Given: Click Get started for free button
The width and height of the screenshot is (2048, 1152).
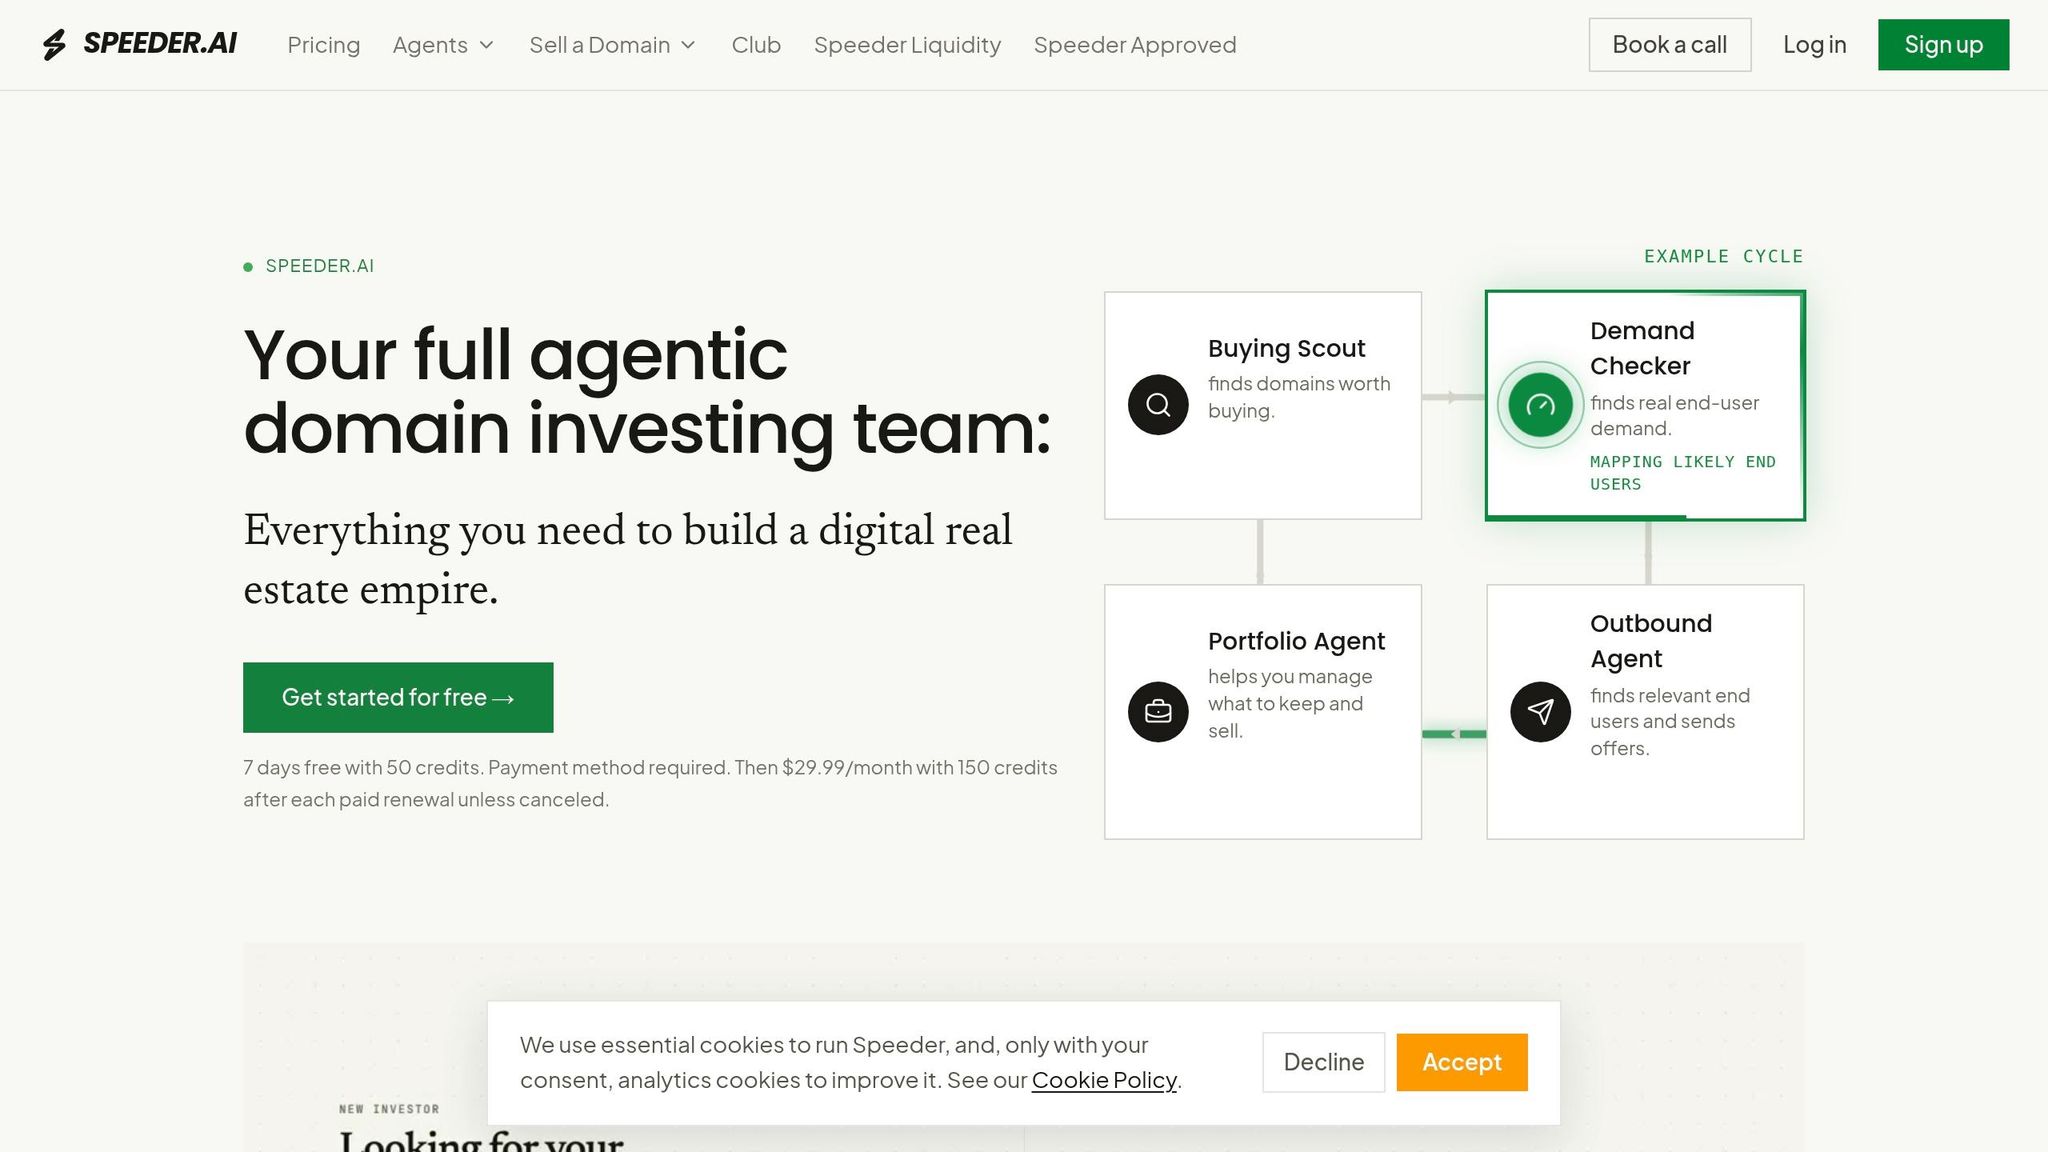Looking at the screenshot, I should (398, 697).
